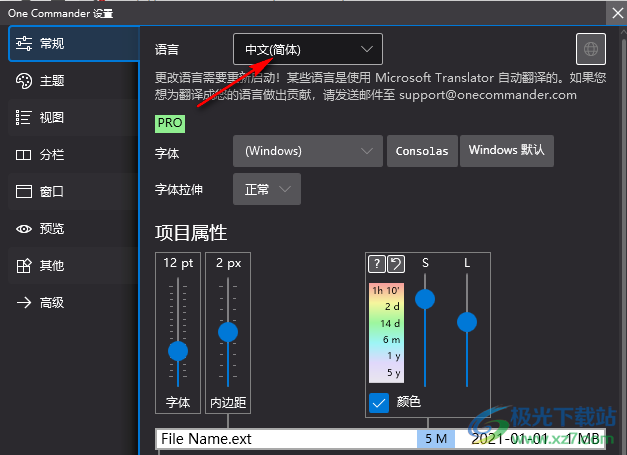Click the blocks icon beside 其他
Screen dimensions: 627x455
pos(24,265)
